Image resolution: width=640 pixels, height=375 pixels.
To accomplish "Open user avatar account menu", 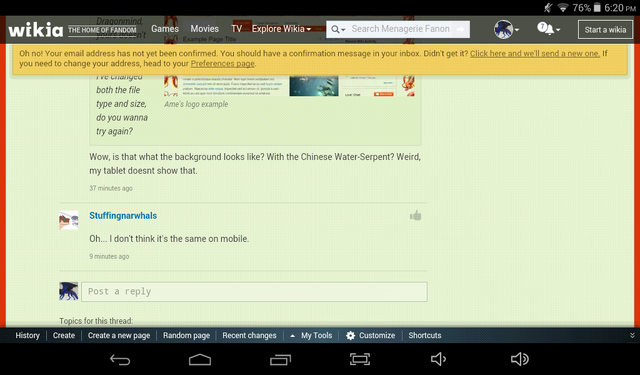I will coord(506,29).
